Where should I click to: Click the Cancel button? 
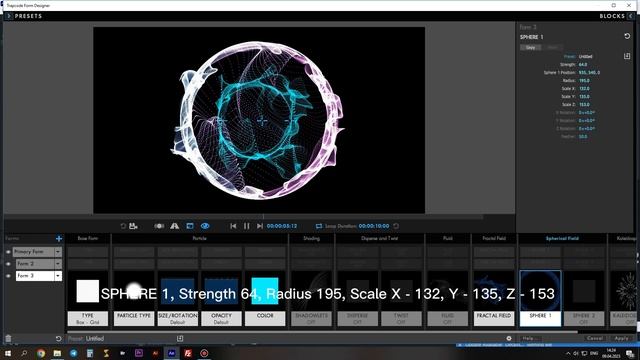click(x=595, y=338)
